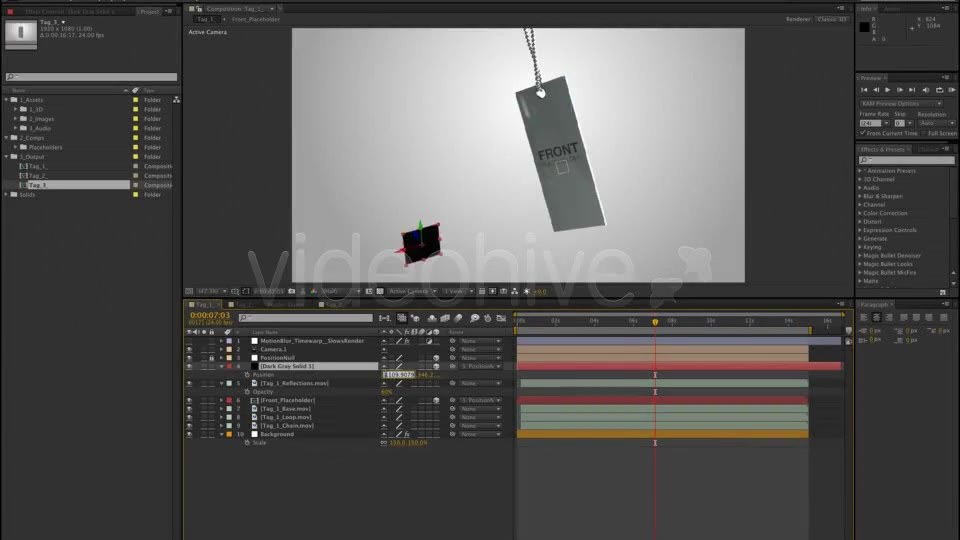
Task: Jump to the first frame in the Preview panel
Action: point(864,90)
